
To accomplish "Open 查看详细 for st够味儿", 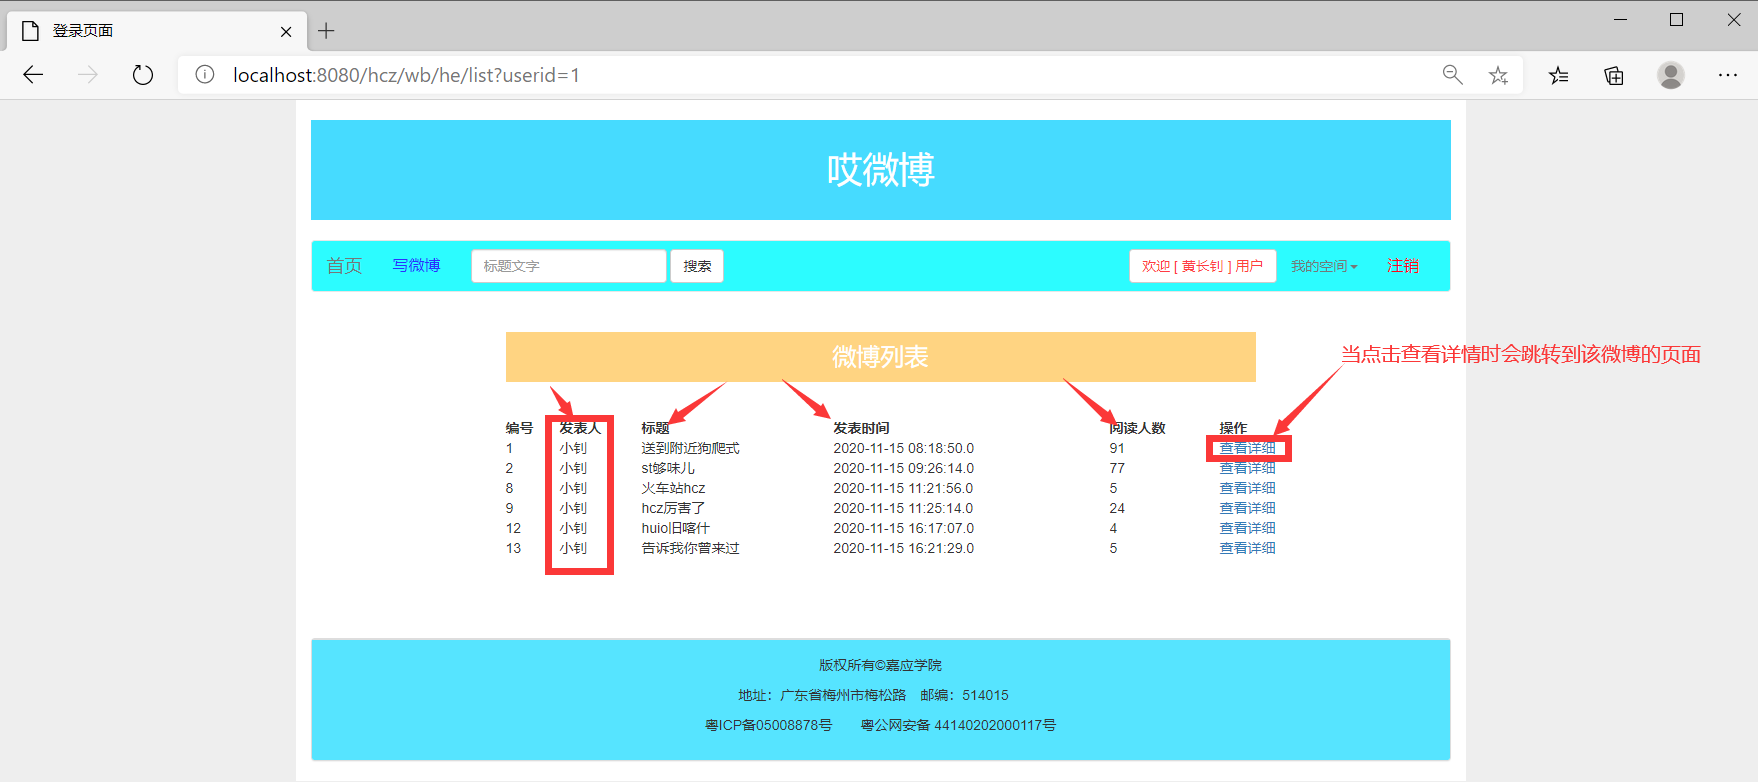I will (1247, 468).
